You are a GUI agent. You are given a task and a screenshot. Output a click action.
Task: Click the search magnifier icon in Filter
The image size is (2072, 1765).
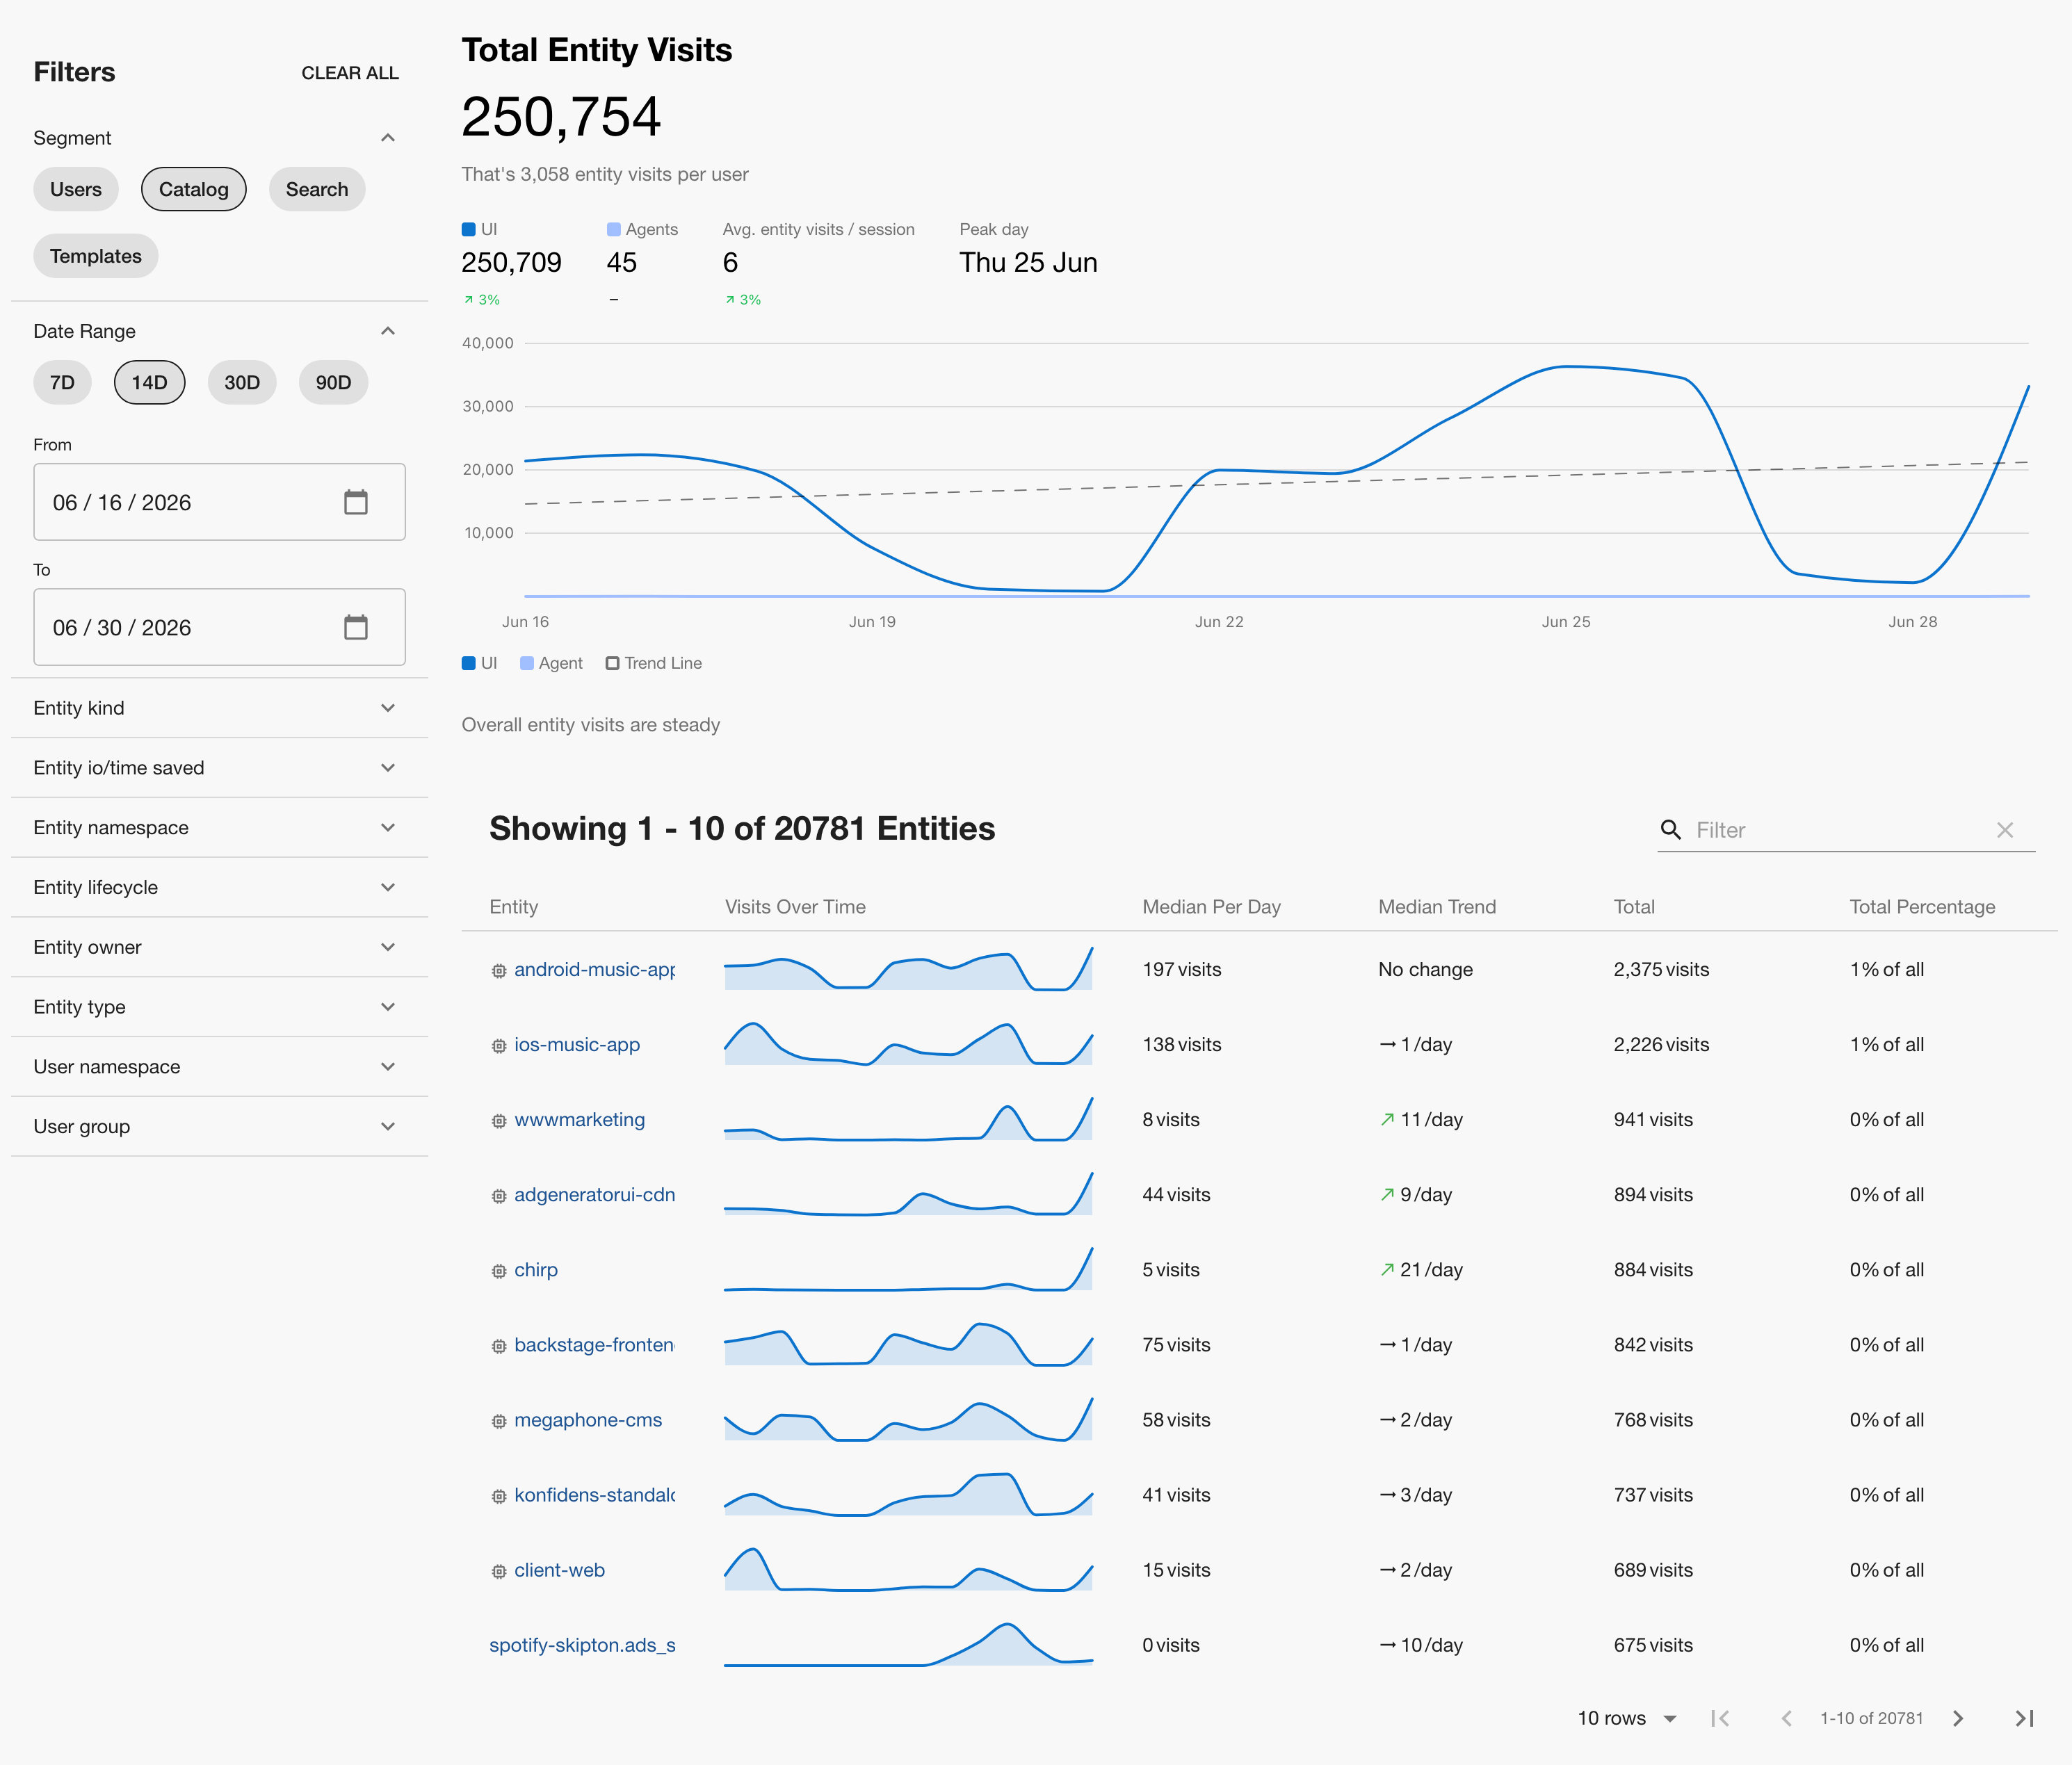[1670, 830]
